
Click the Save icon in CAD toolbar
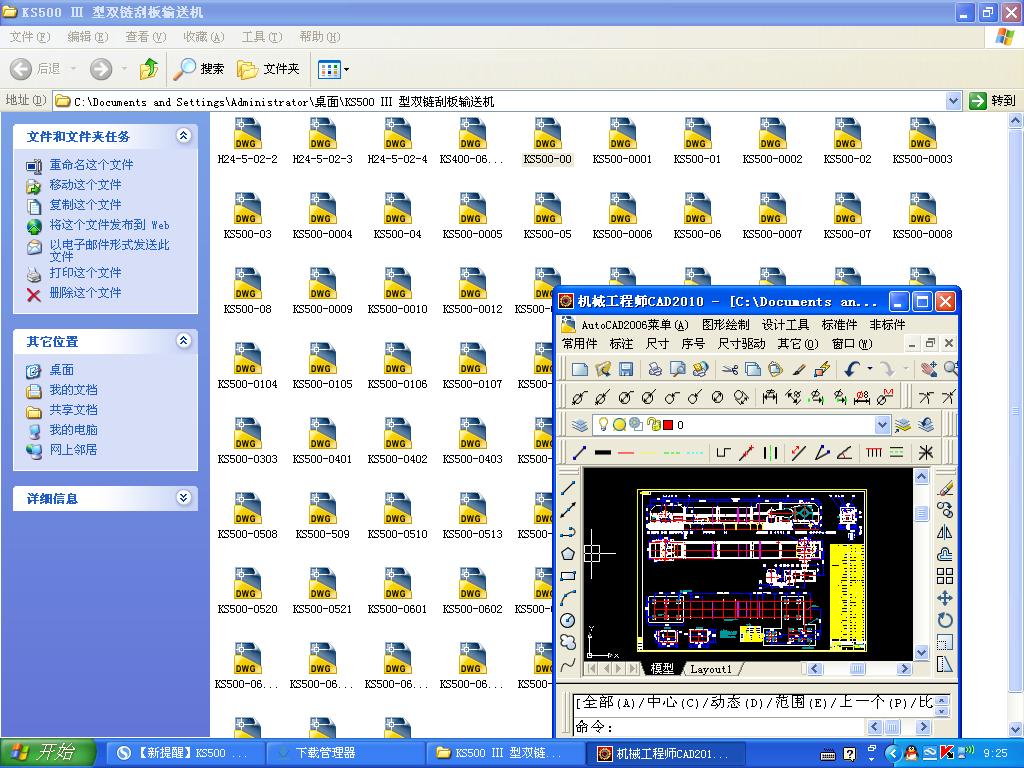pyautogui.click(x=626, y=369)
